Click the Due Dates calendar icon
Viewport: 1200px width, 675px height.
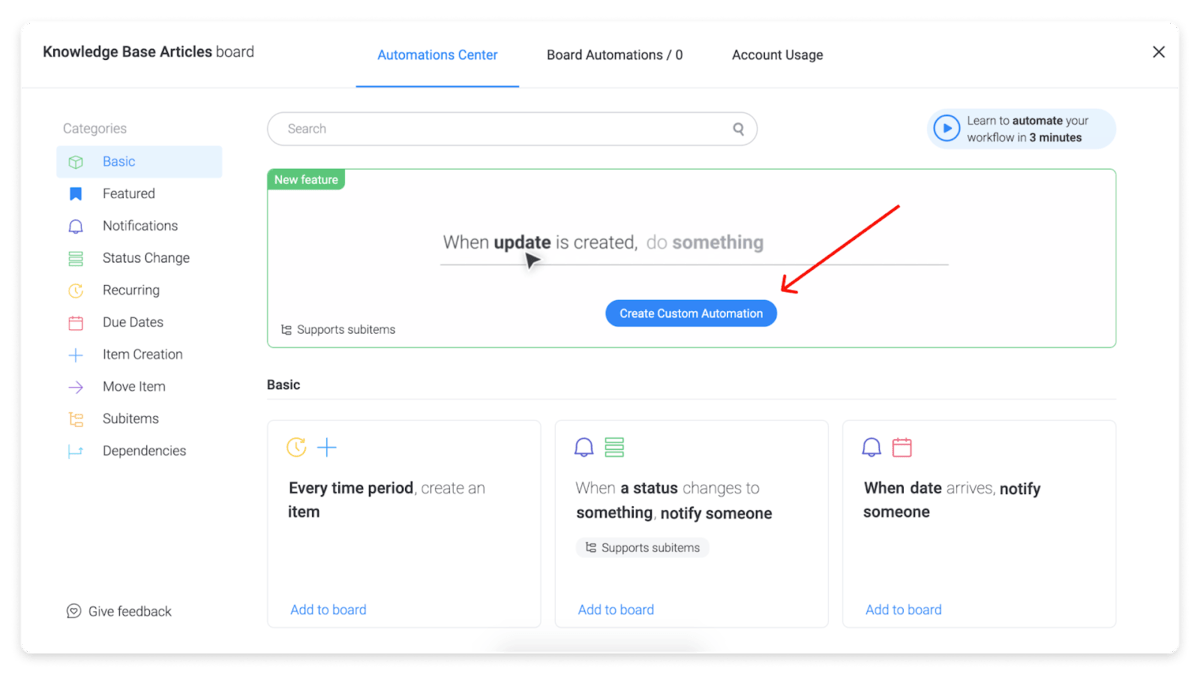point(76,322)
